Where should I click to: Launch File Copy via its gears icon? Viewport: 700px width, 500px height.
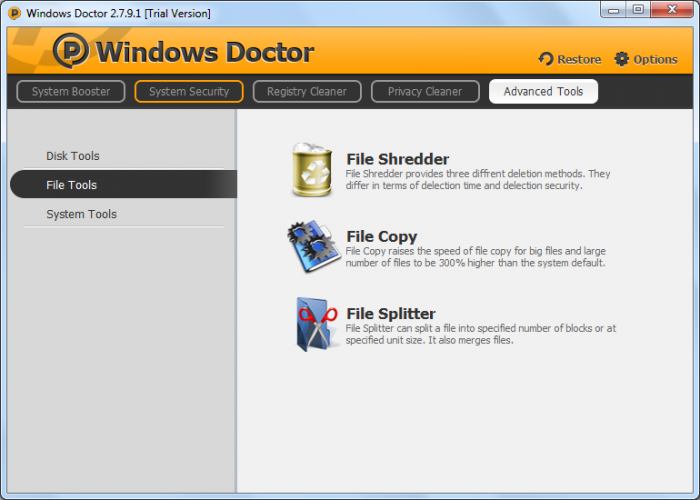314,246
